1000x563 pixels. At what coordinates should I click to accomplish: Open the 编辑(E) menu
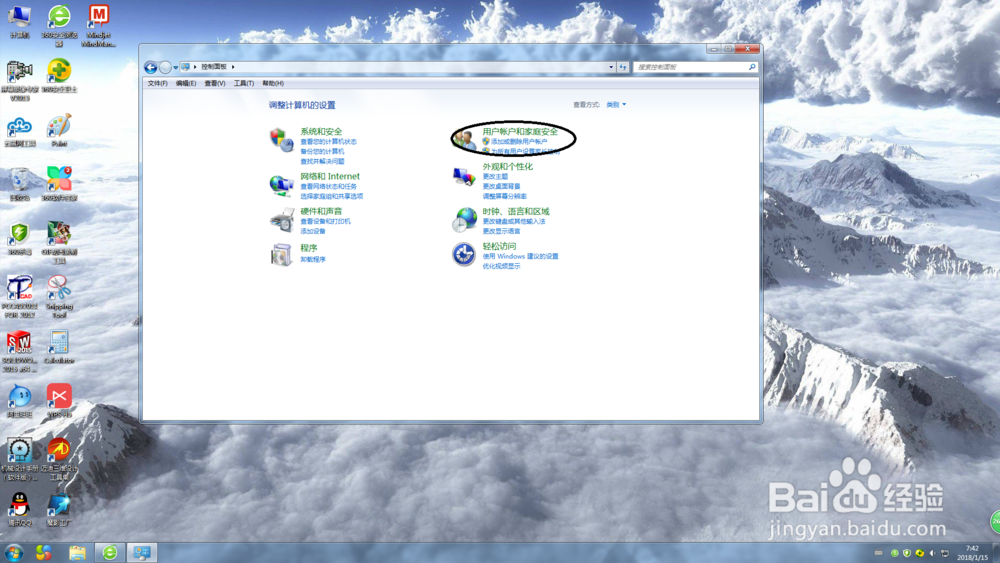point(186,84)
